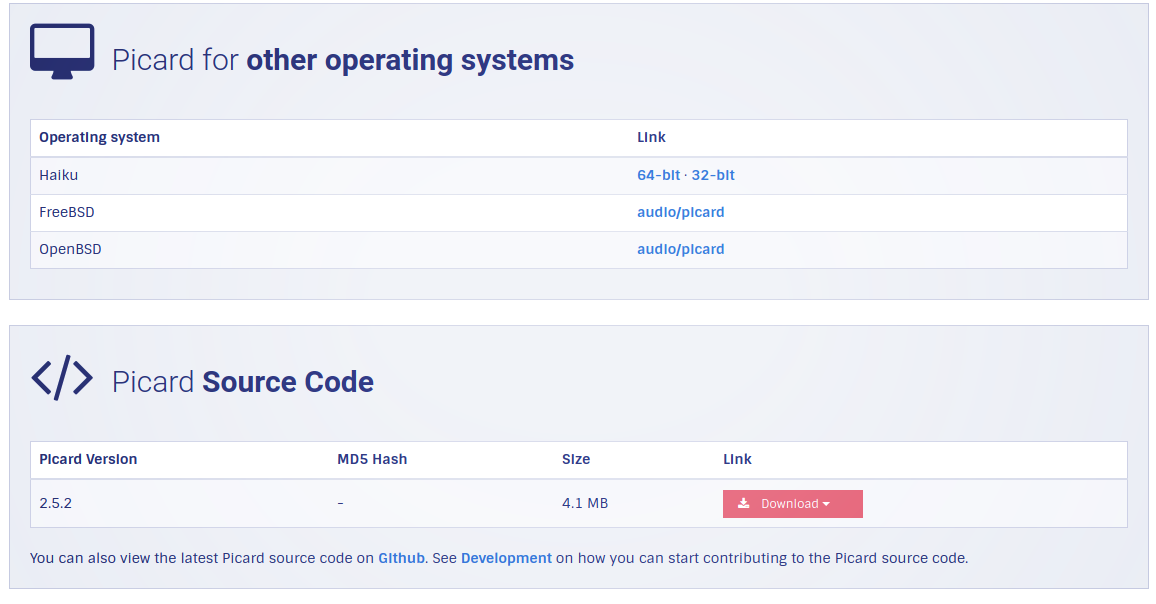Open the Haiku 64-bit download link

[x=658, y=176]
